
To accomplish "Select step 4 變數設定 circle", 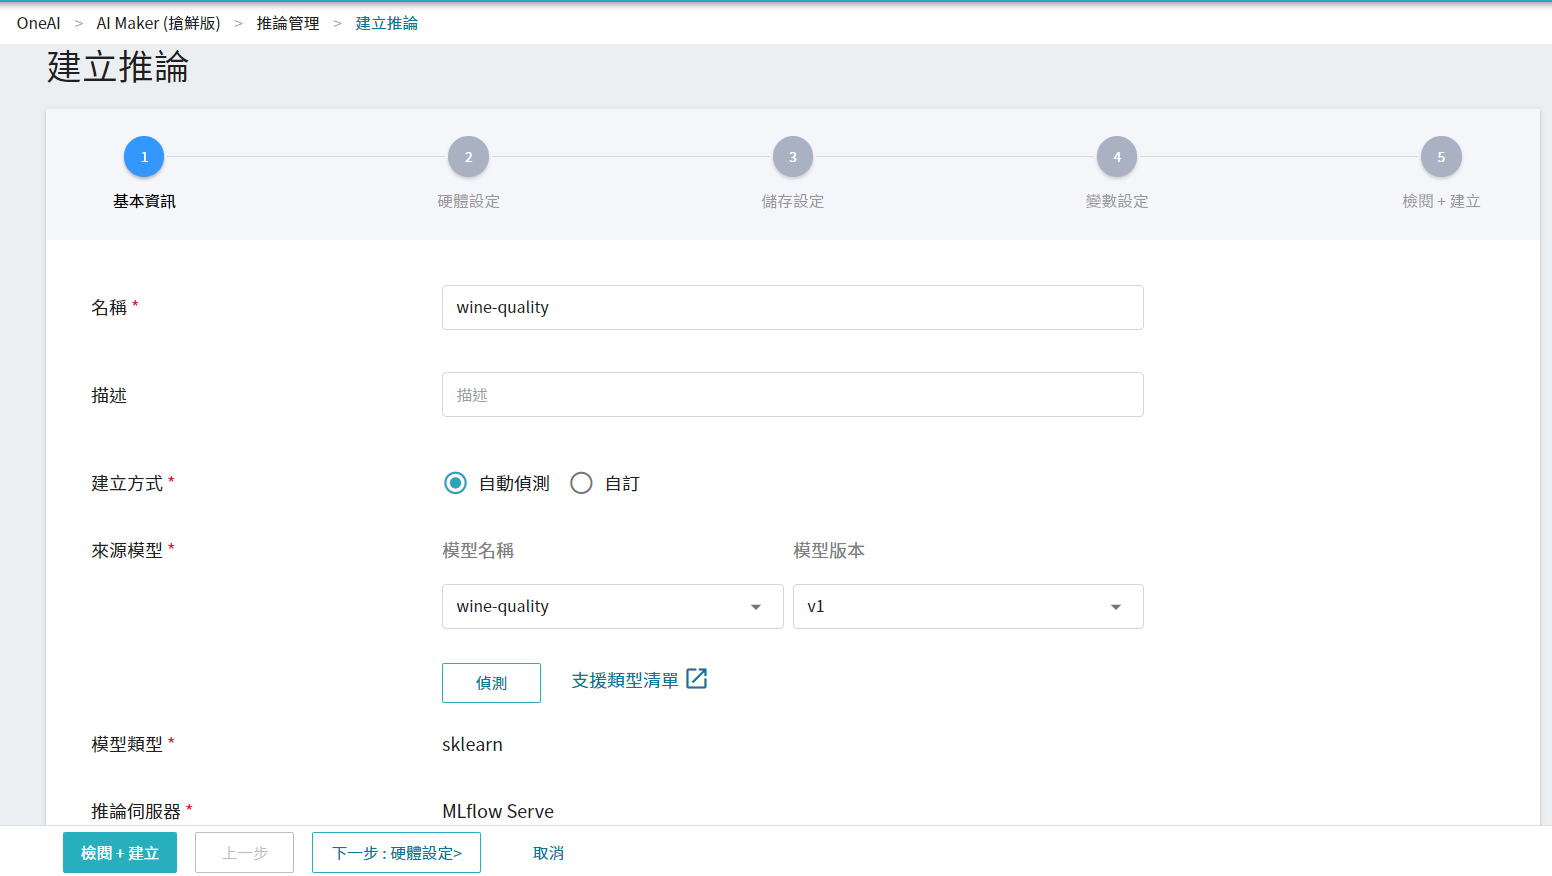I will (x=1116, y=157).
